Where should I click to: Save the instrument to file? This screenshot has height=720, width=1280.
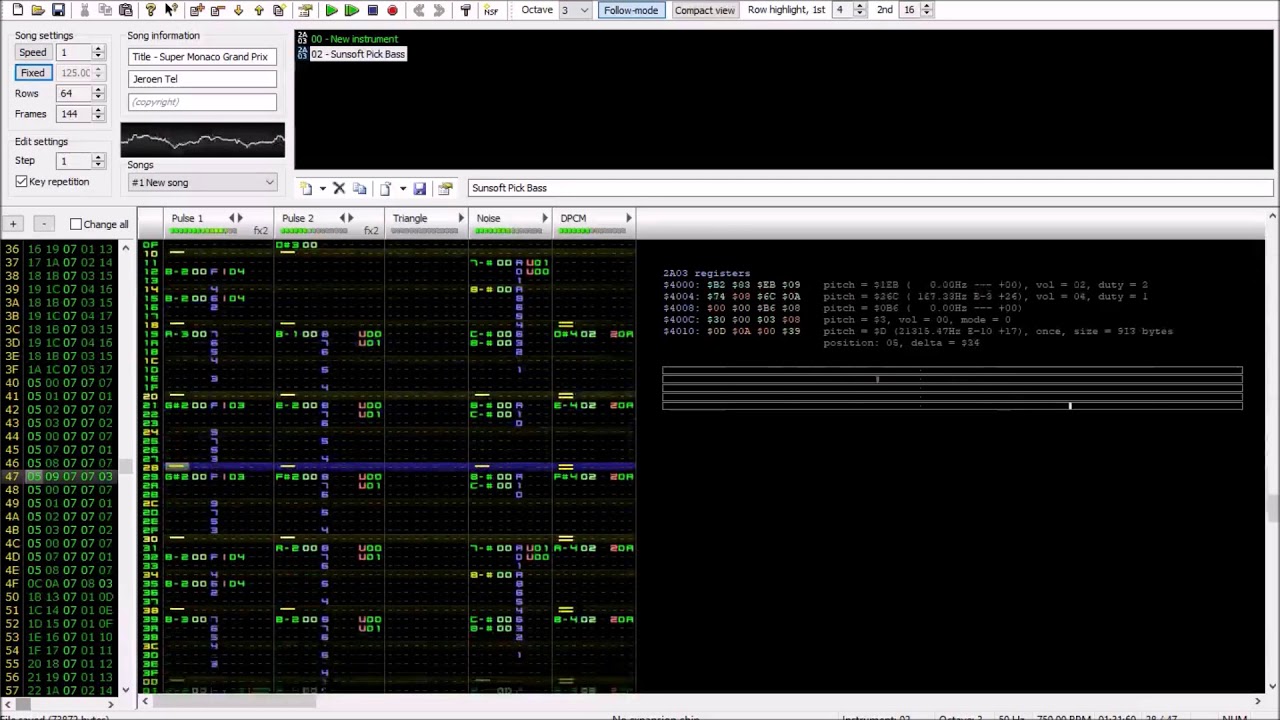(419, 188)
